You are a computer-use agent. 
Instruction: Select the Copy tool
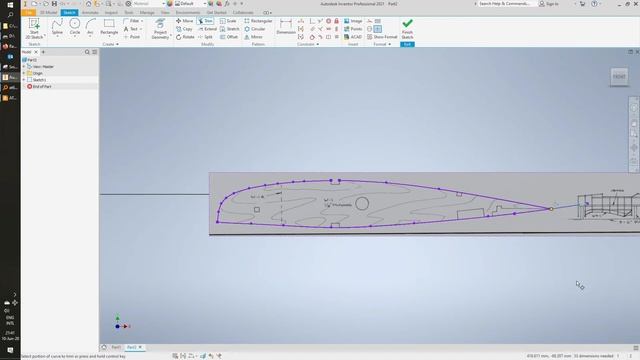184,29
